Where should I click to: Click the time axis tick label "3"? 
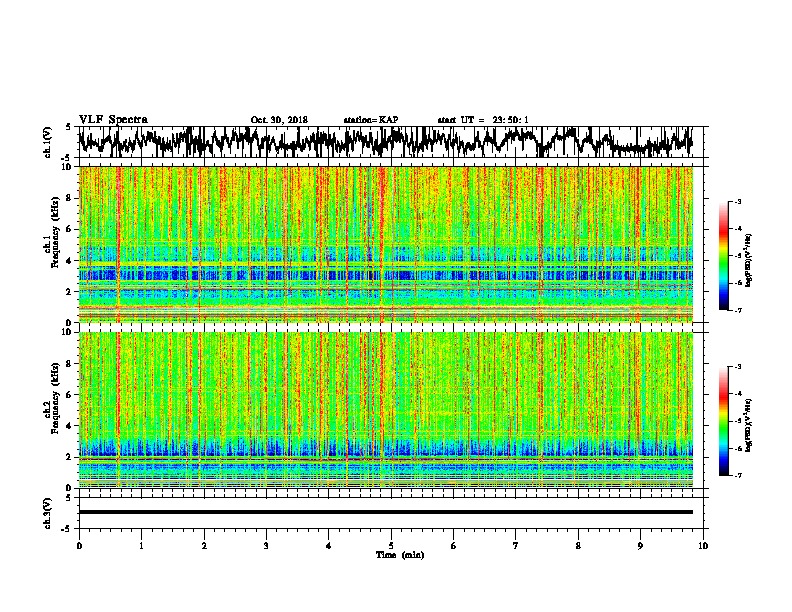coord(266,546)
